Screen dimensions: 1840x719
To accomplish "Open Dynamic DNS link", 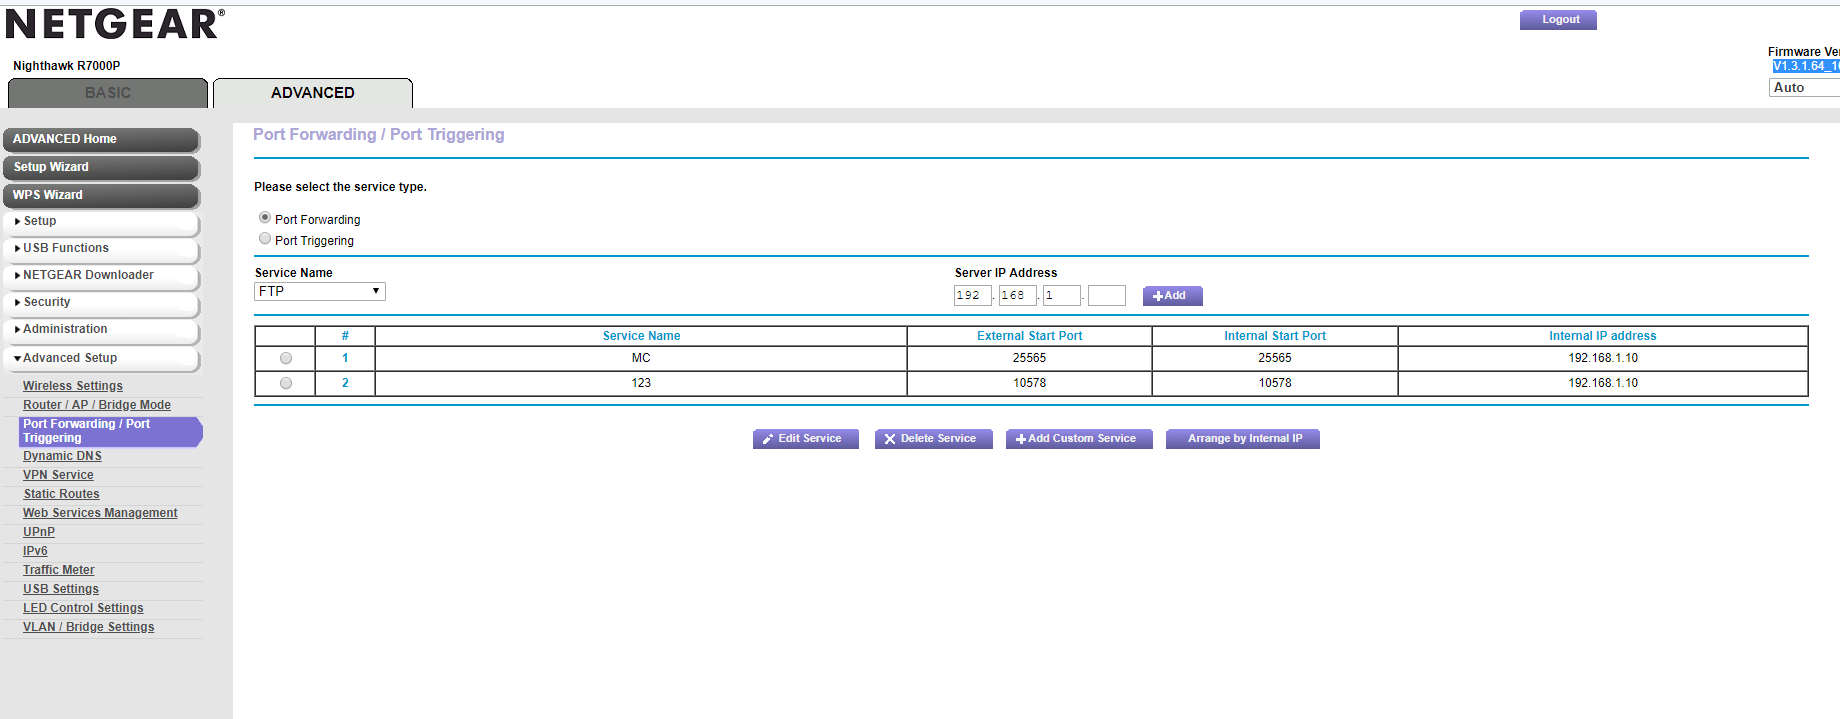I will (x=62, y=456).
